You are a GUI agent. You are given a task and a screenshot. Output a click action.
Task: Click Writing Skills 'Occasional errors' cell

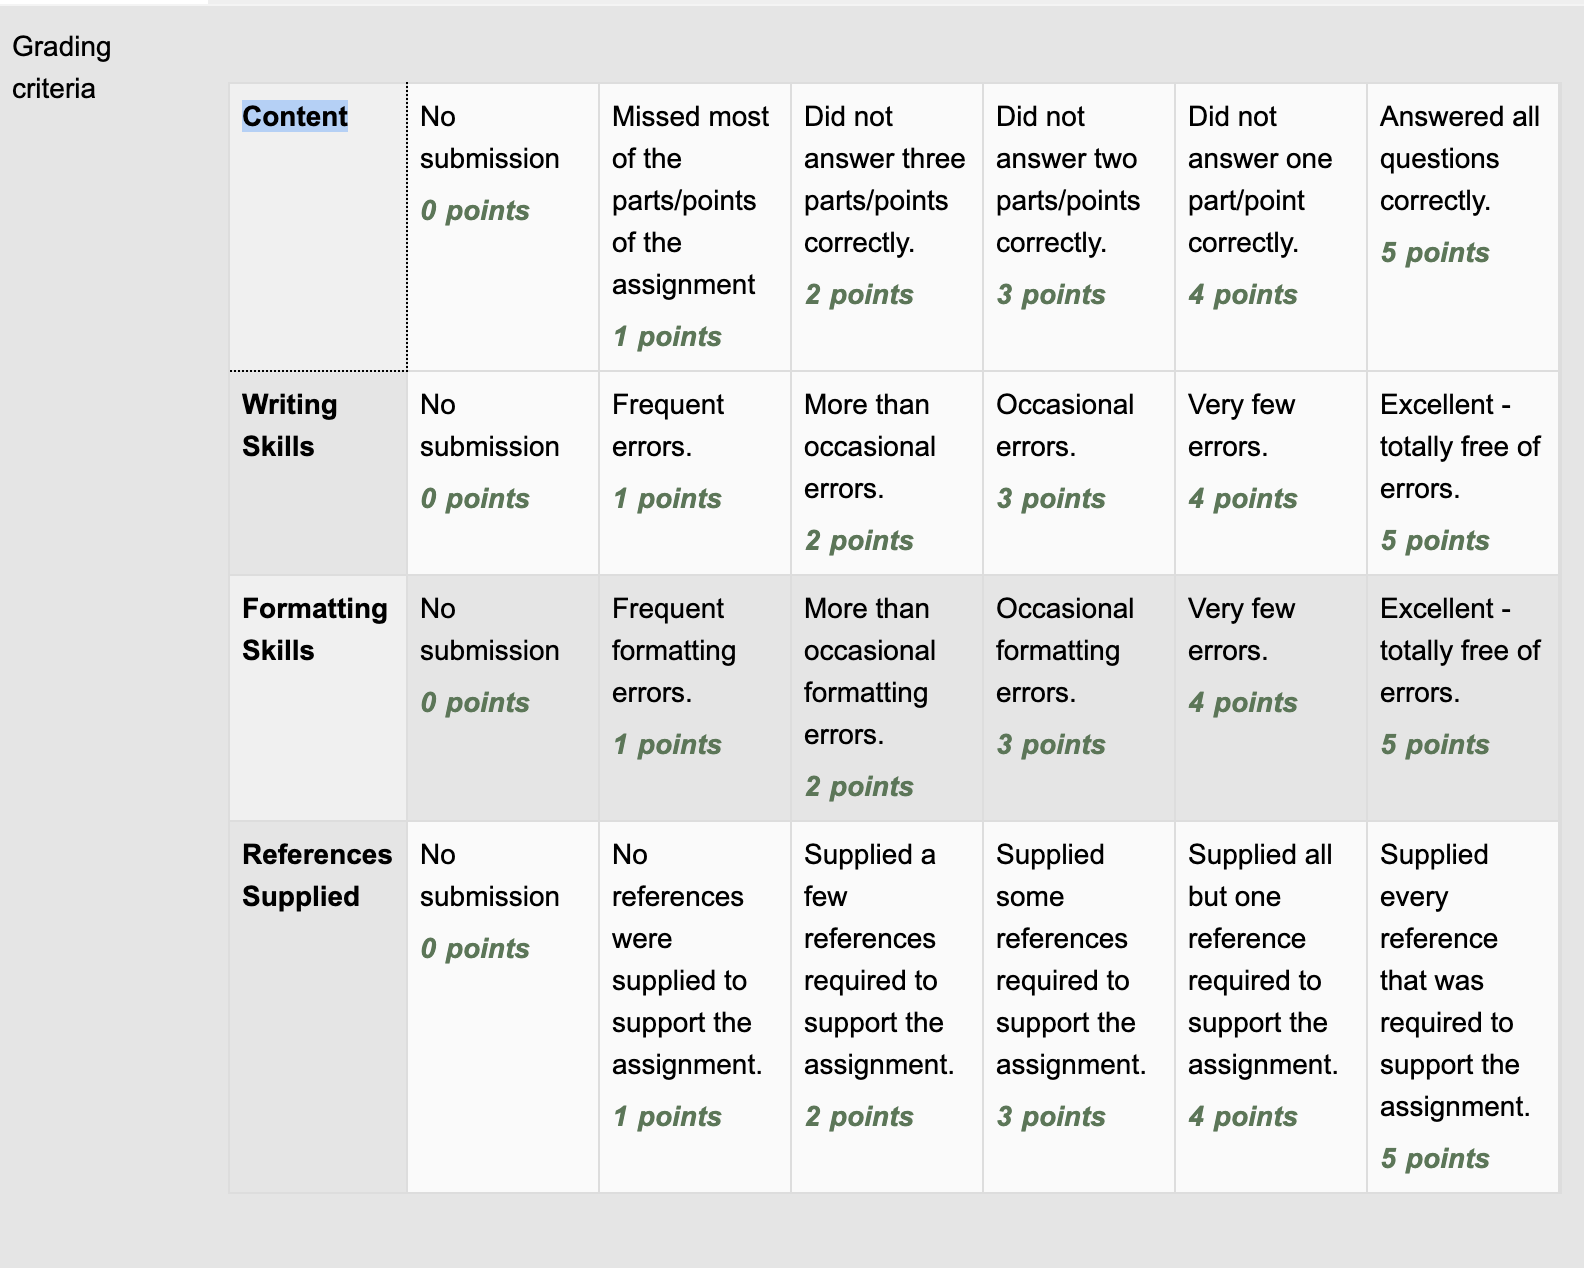pos(1079,473)
